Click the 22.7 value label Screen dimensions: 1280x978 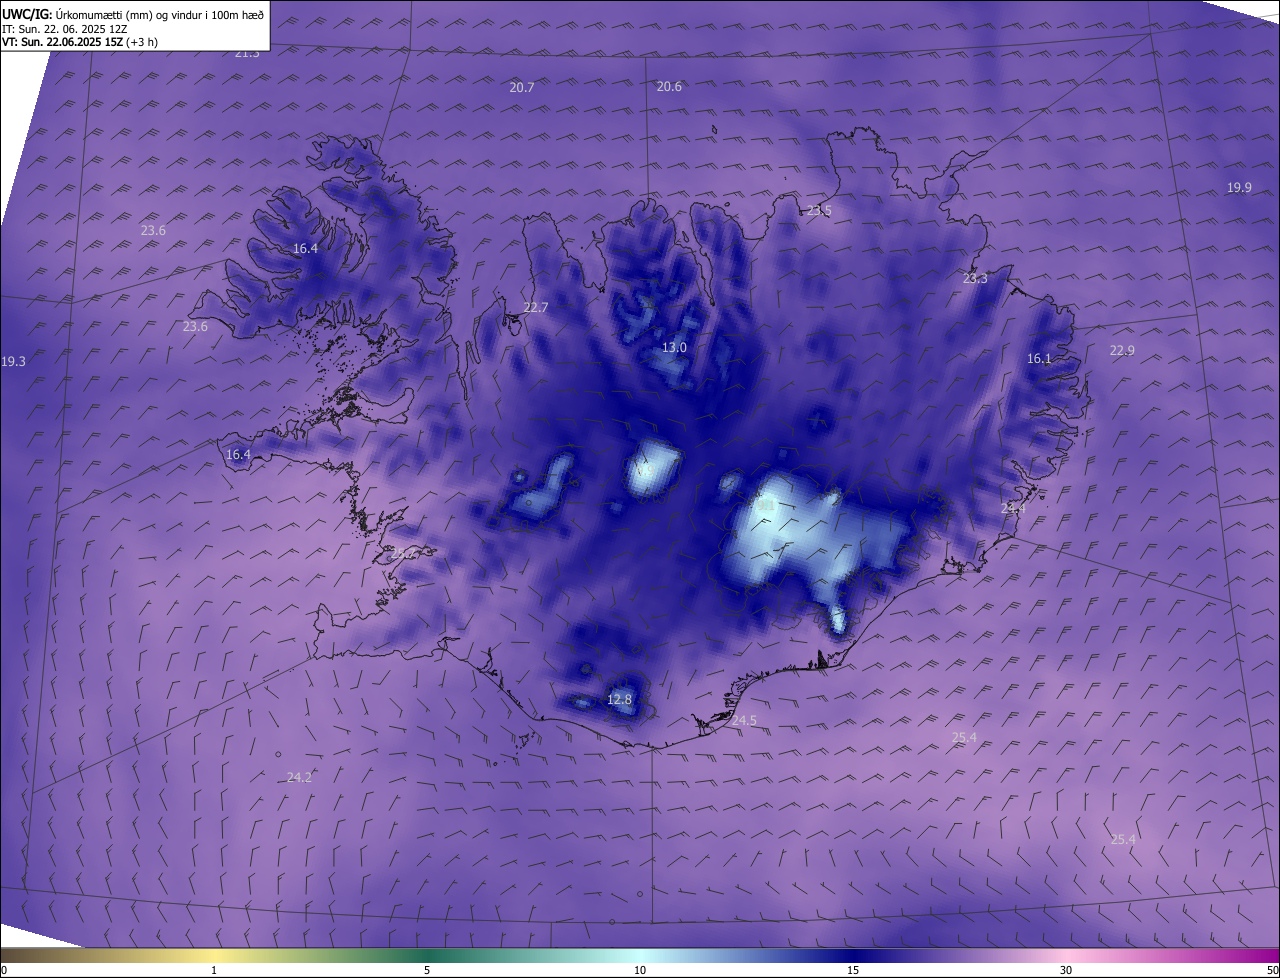point(536,308)
